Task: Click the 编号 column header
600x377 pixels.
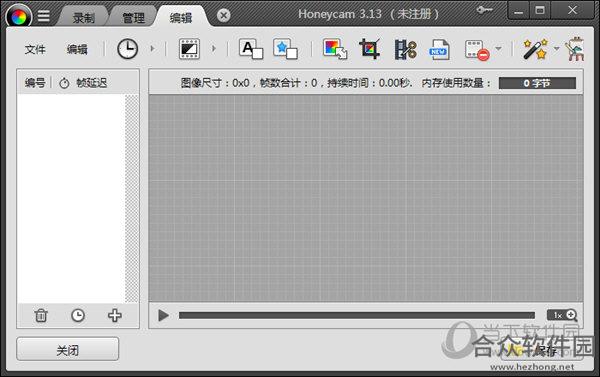Action: (35, 83)
